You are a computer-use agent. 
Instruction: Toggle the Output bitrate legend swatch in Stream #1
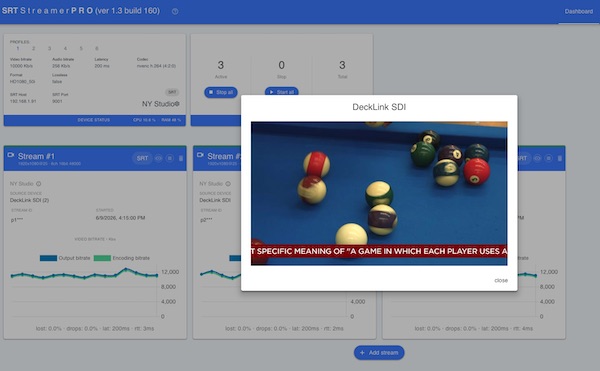(x=48, y=258)
